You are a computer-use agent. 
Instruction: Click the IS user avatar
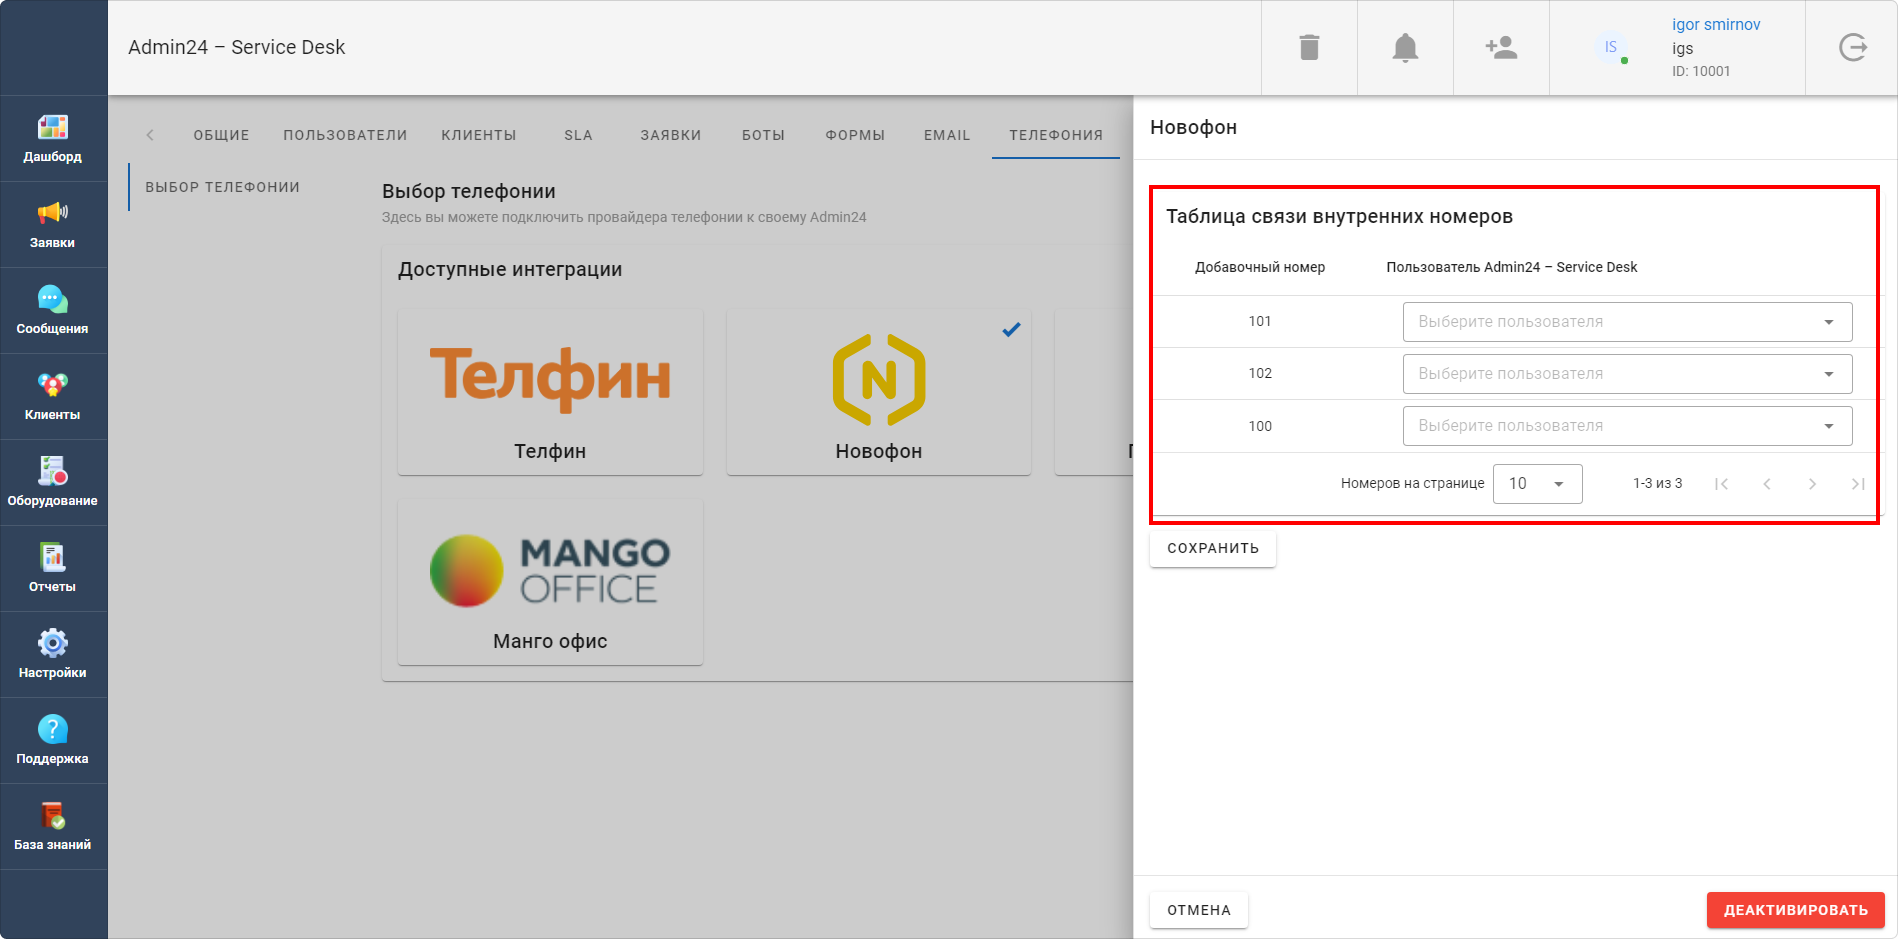click(x=1611, y=47)
